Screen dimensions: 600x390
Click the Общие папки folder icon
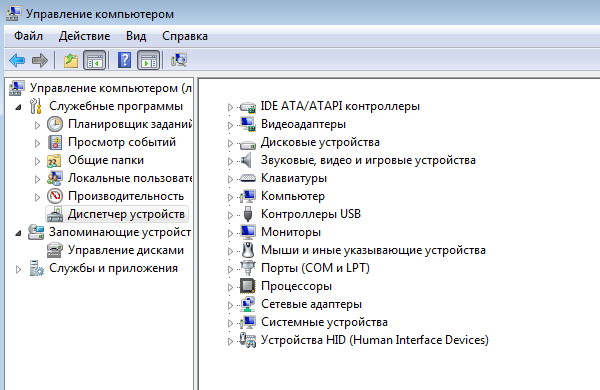click(x=55, y=160)
